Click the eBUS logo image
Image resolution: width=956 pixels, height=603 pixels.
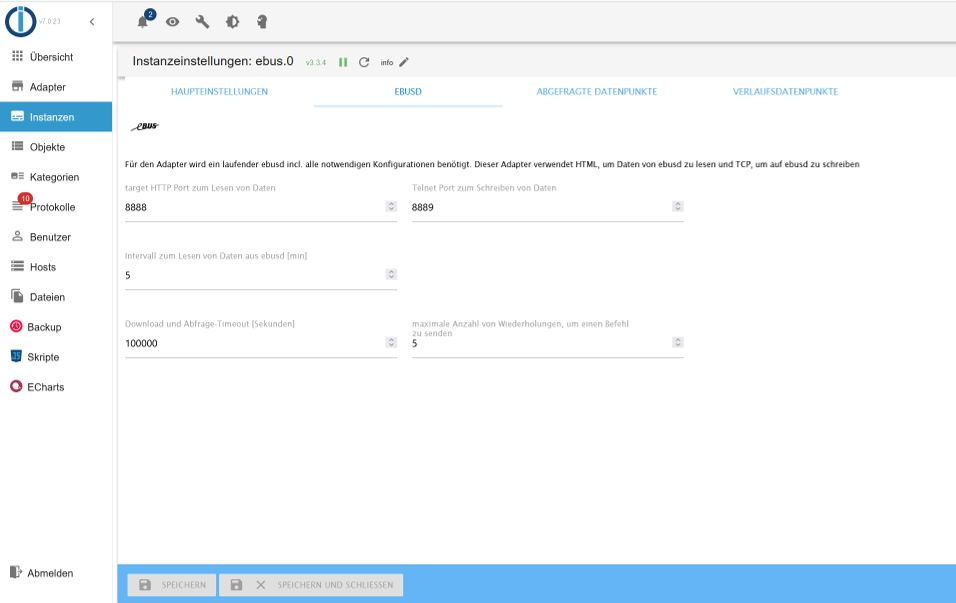coord(145,126)
